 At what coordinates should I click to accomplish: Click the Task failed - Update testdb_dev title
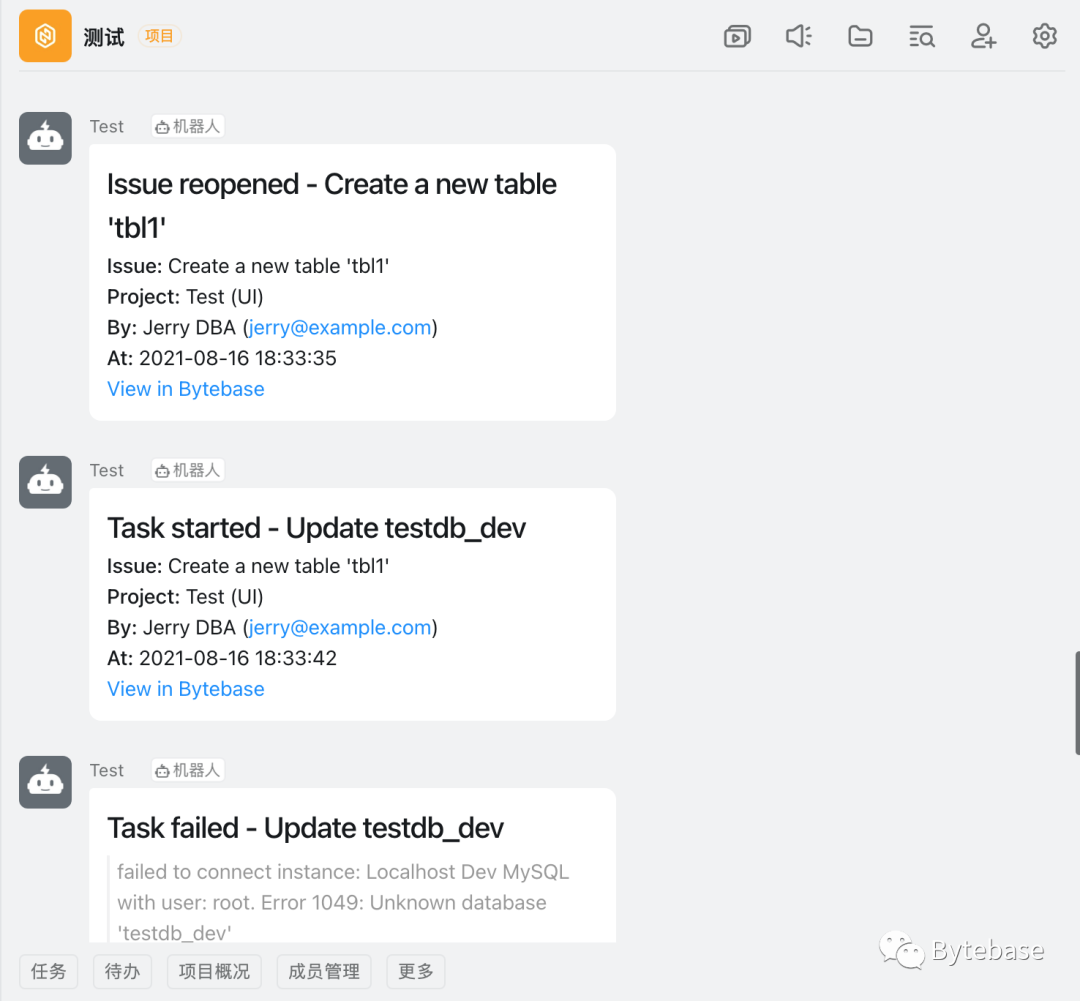(306, 828)
